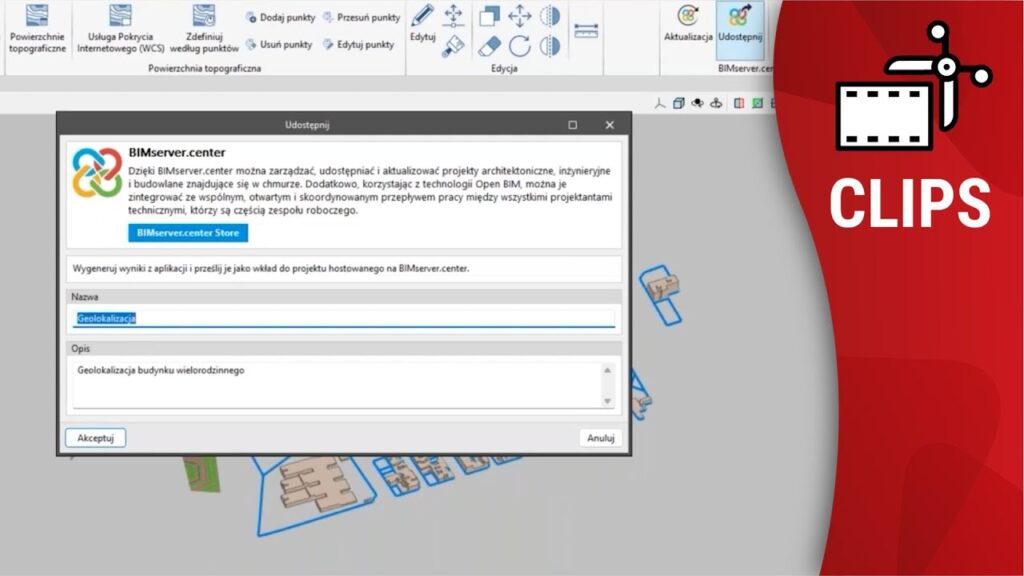Click the Edytuj punkty command
The width and height of the screenshot is (1024, 576).
tap(359, 45)
